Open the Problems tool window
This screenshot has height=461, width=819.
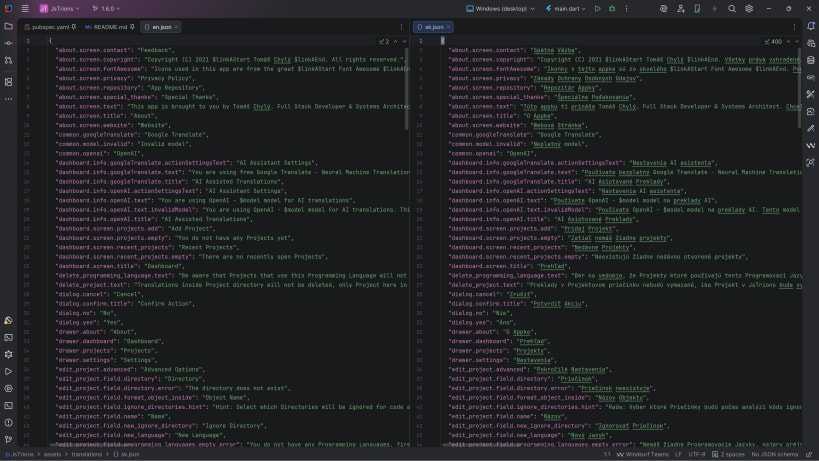point(8,422)
